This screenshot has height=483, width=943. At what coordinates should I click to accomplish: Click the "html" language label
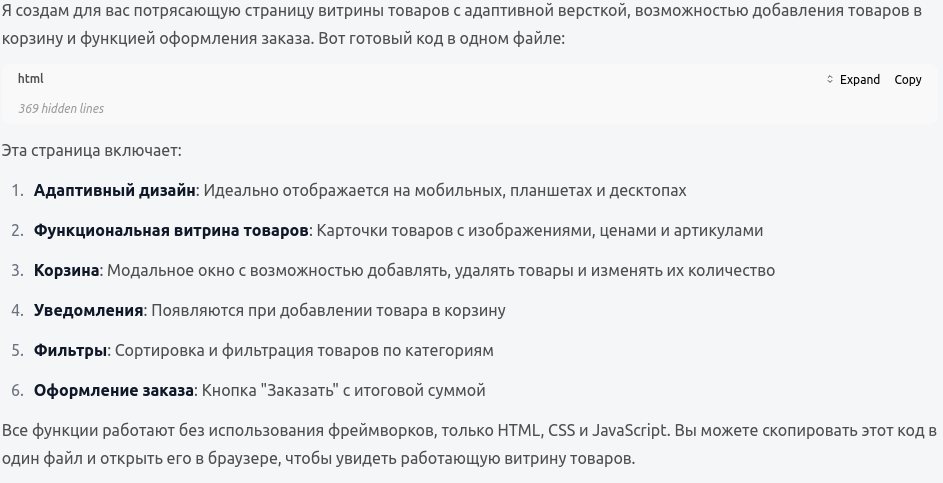31,79
